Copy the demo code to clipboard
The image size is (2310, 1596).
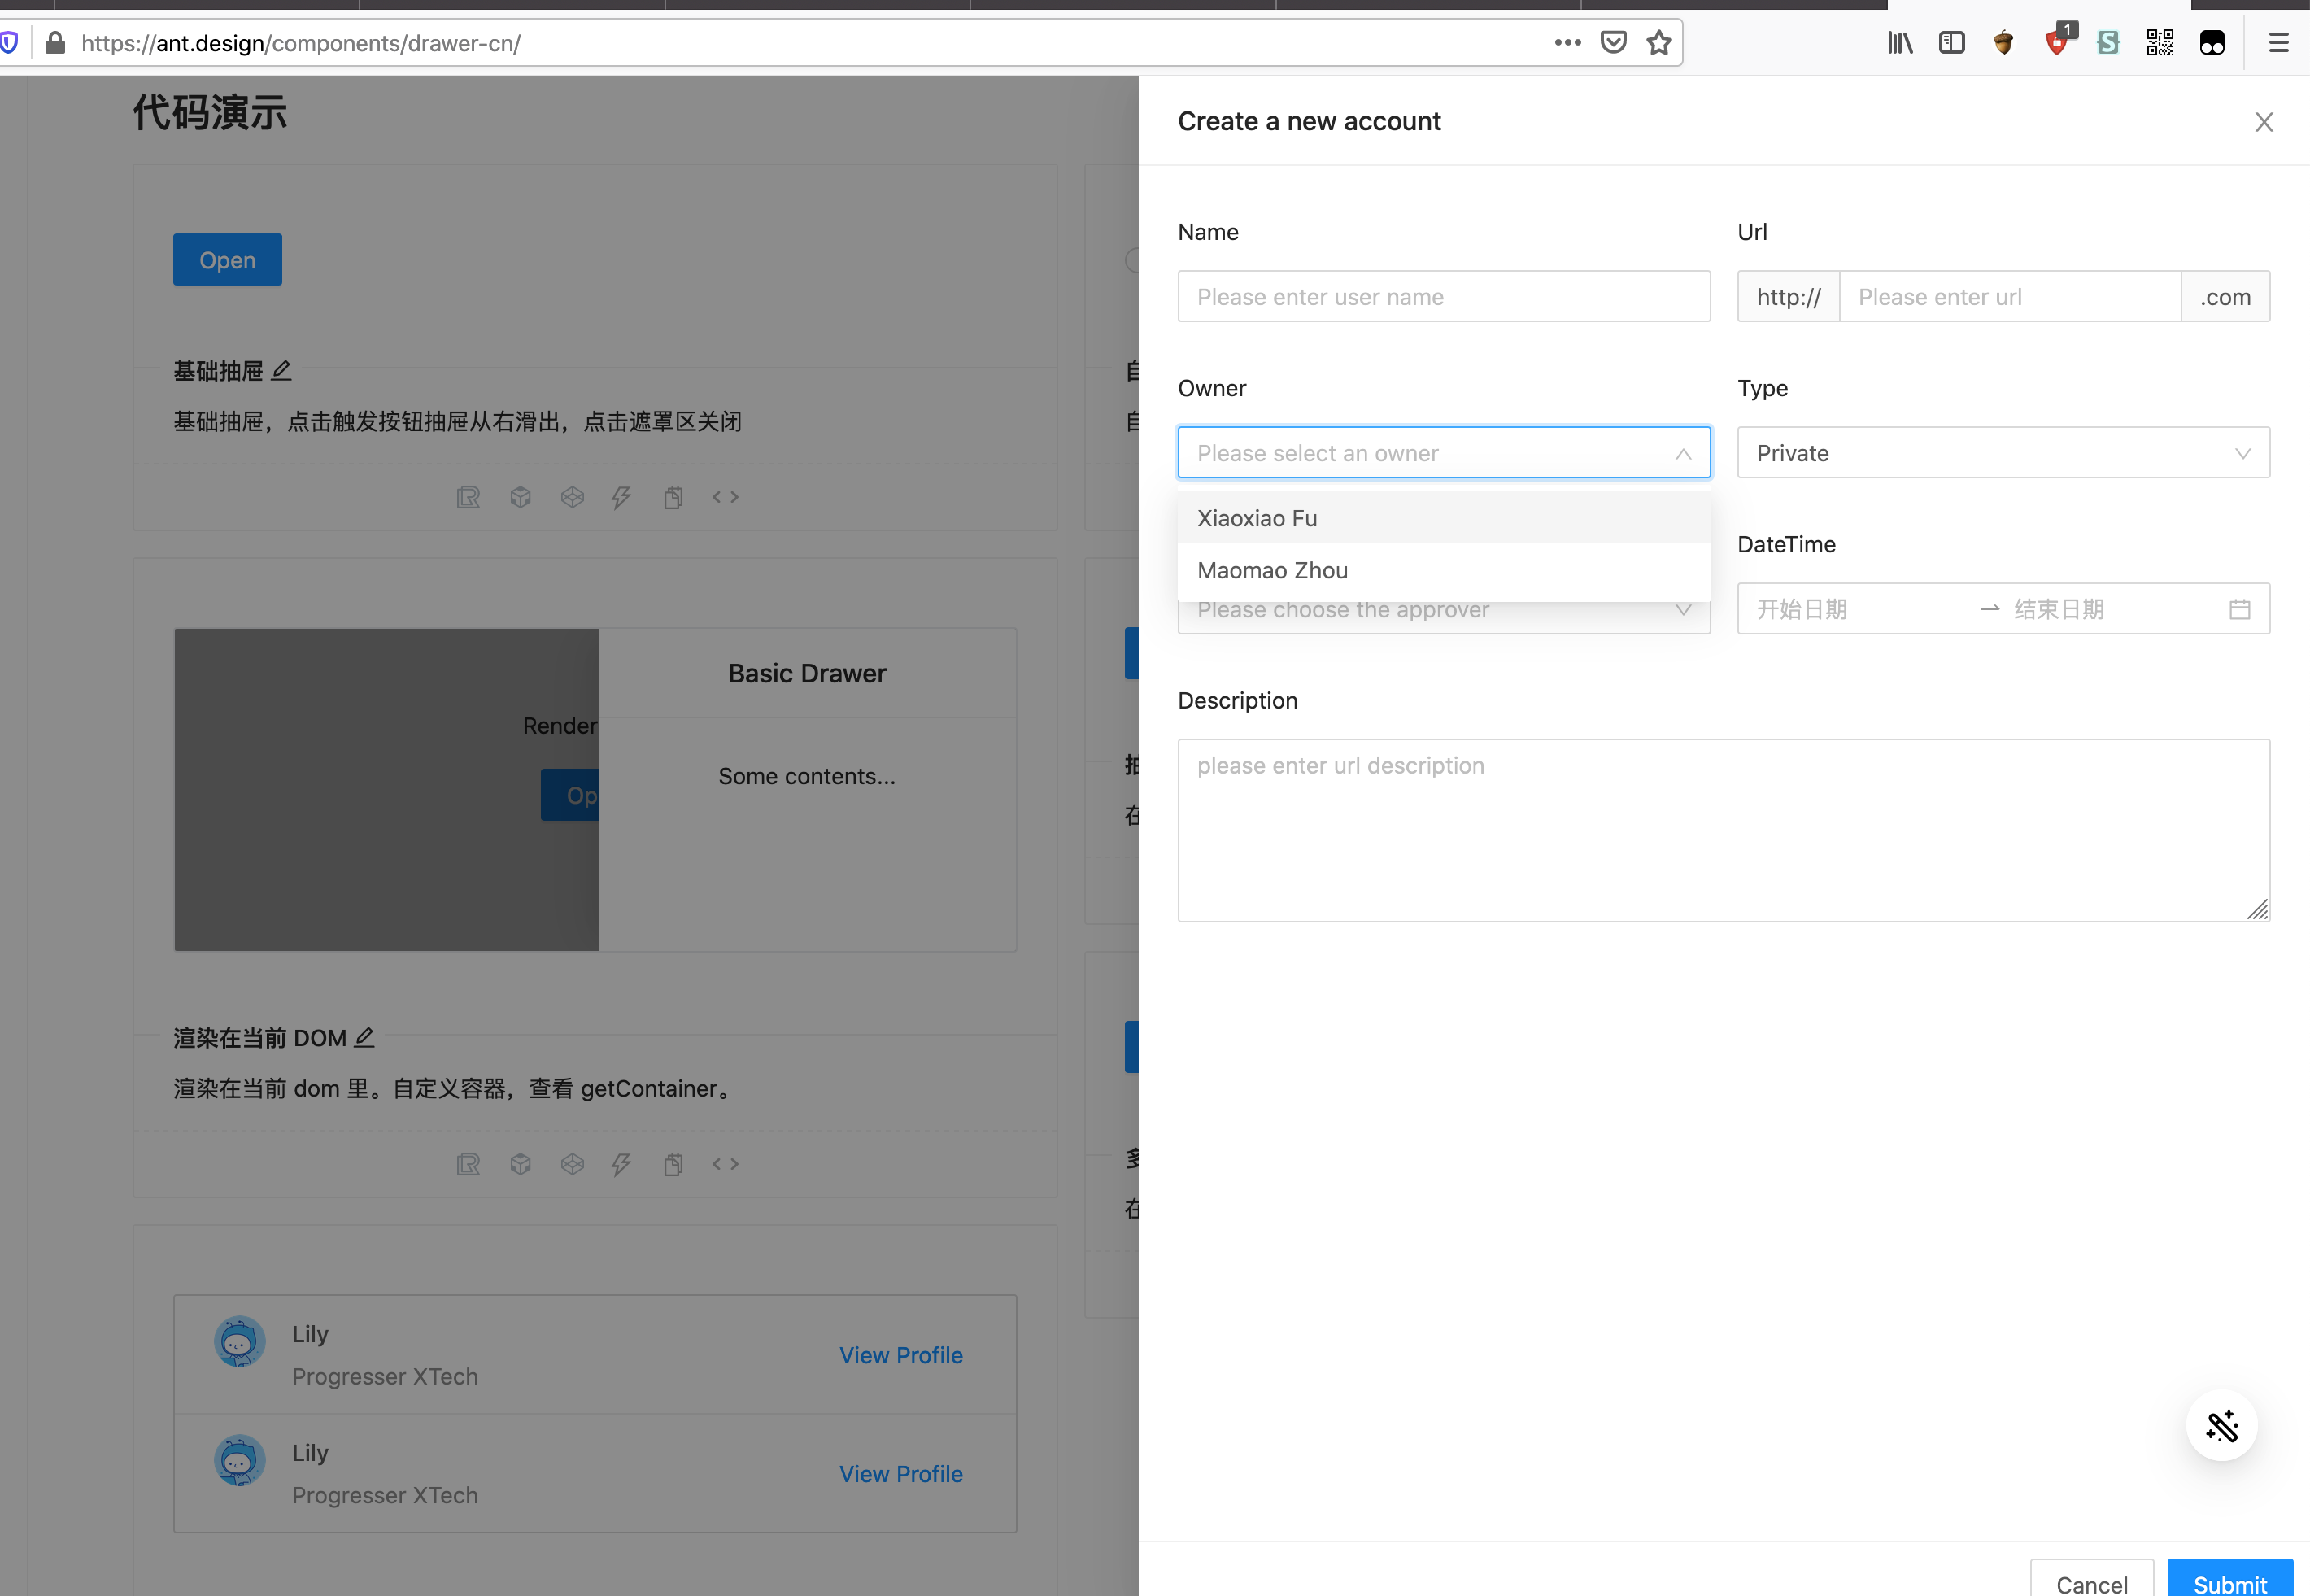coord(673,497)
